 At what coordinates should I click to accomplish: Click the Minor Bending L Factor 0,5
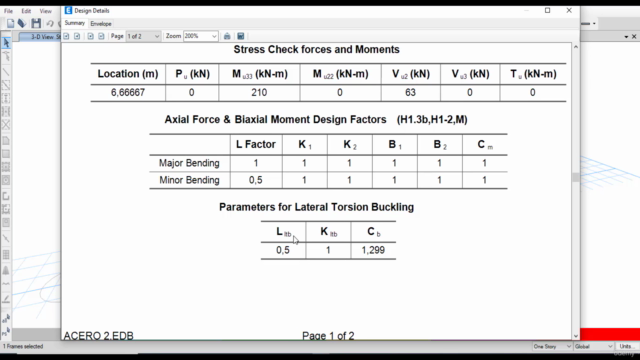click(x=256, y=180)
